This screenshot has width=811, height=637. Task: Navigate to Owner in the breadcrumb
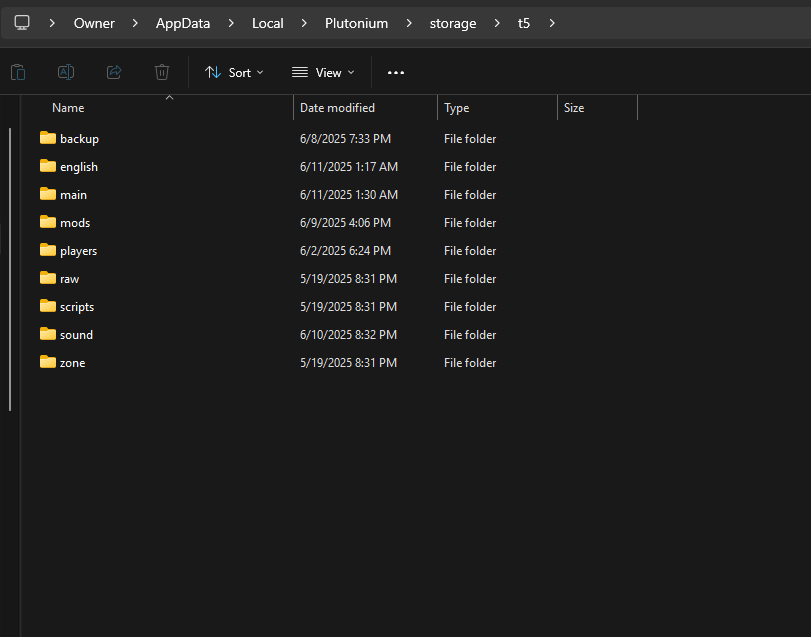[x=94, y=23]
